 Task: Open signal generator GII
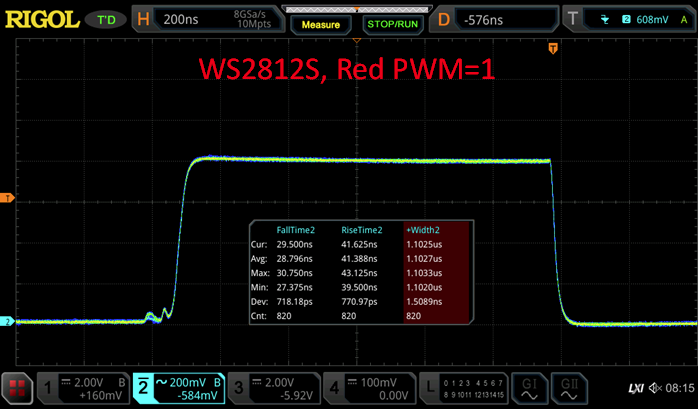[568, 388]
